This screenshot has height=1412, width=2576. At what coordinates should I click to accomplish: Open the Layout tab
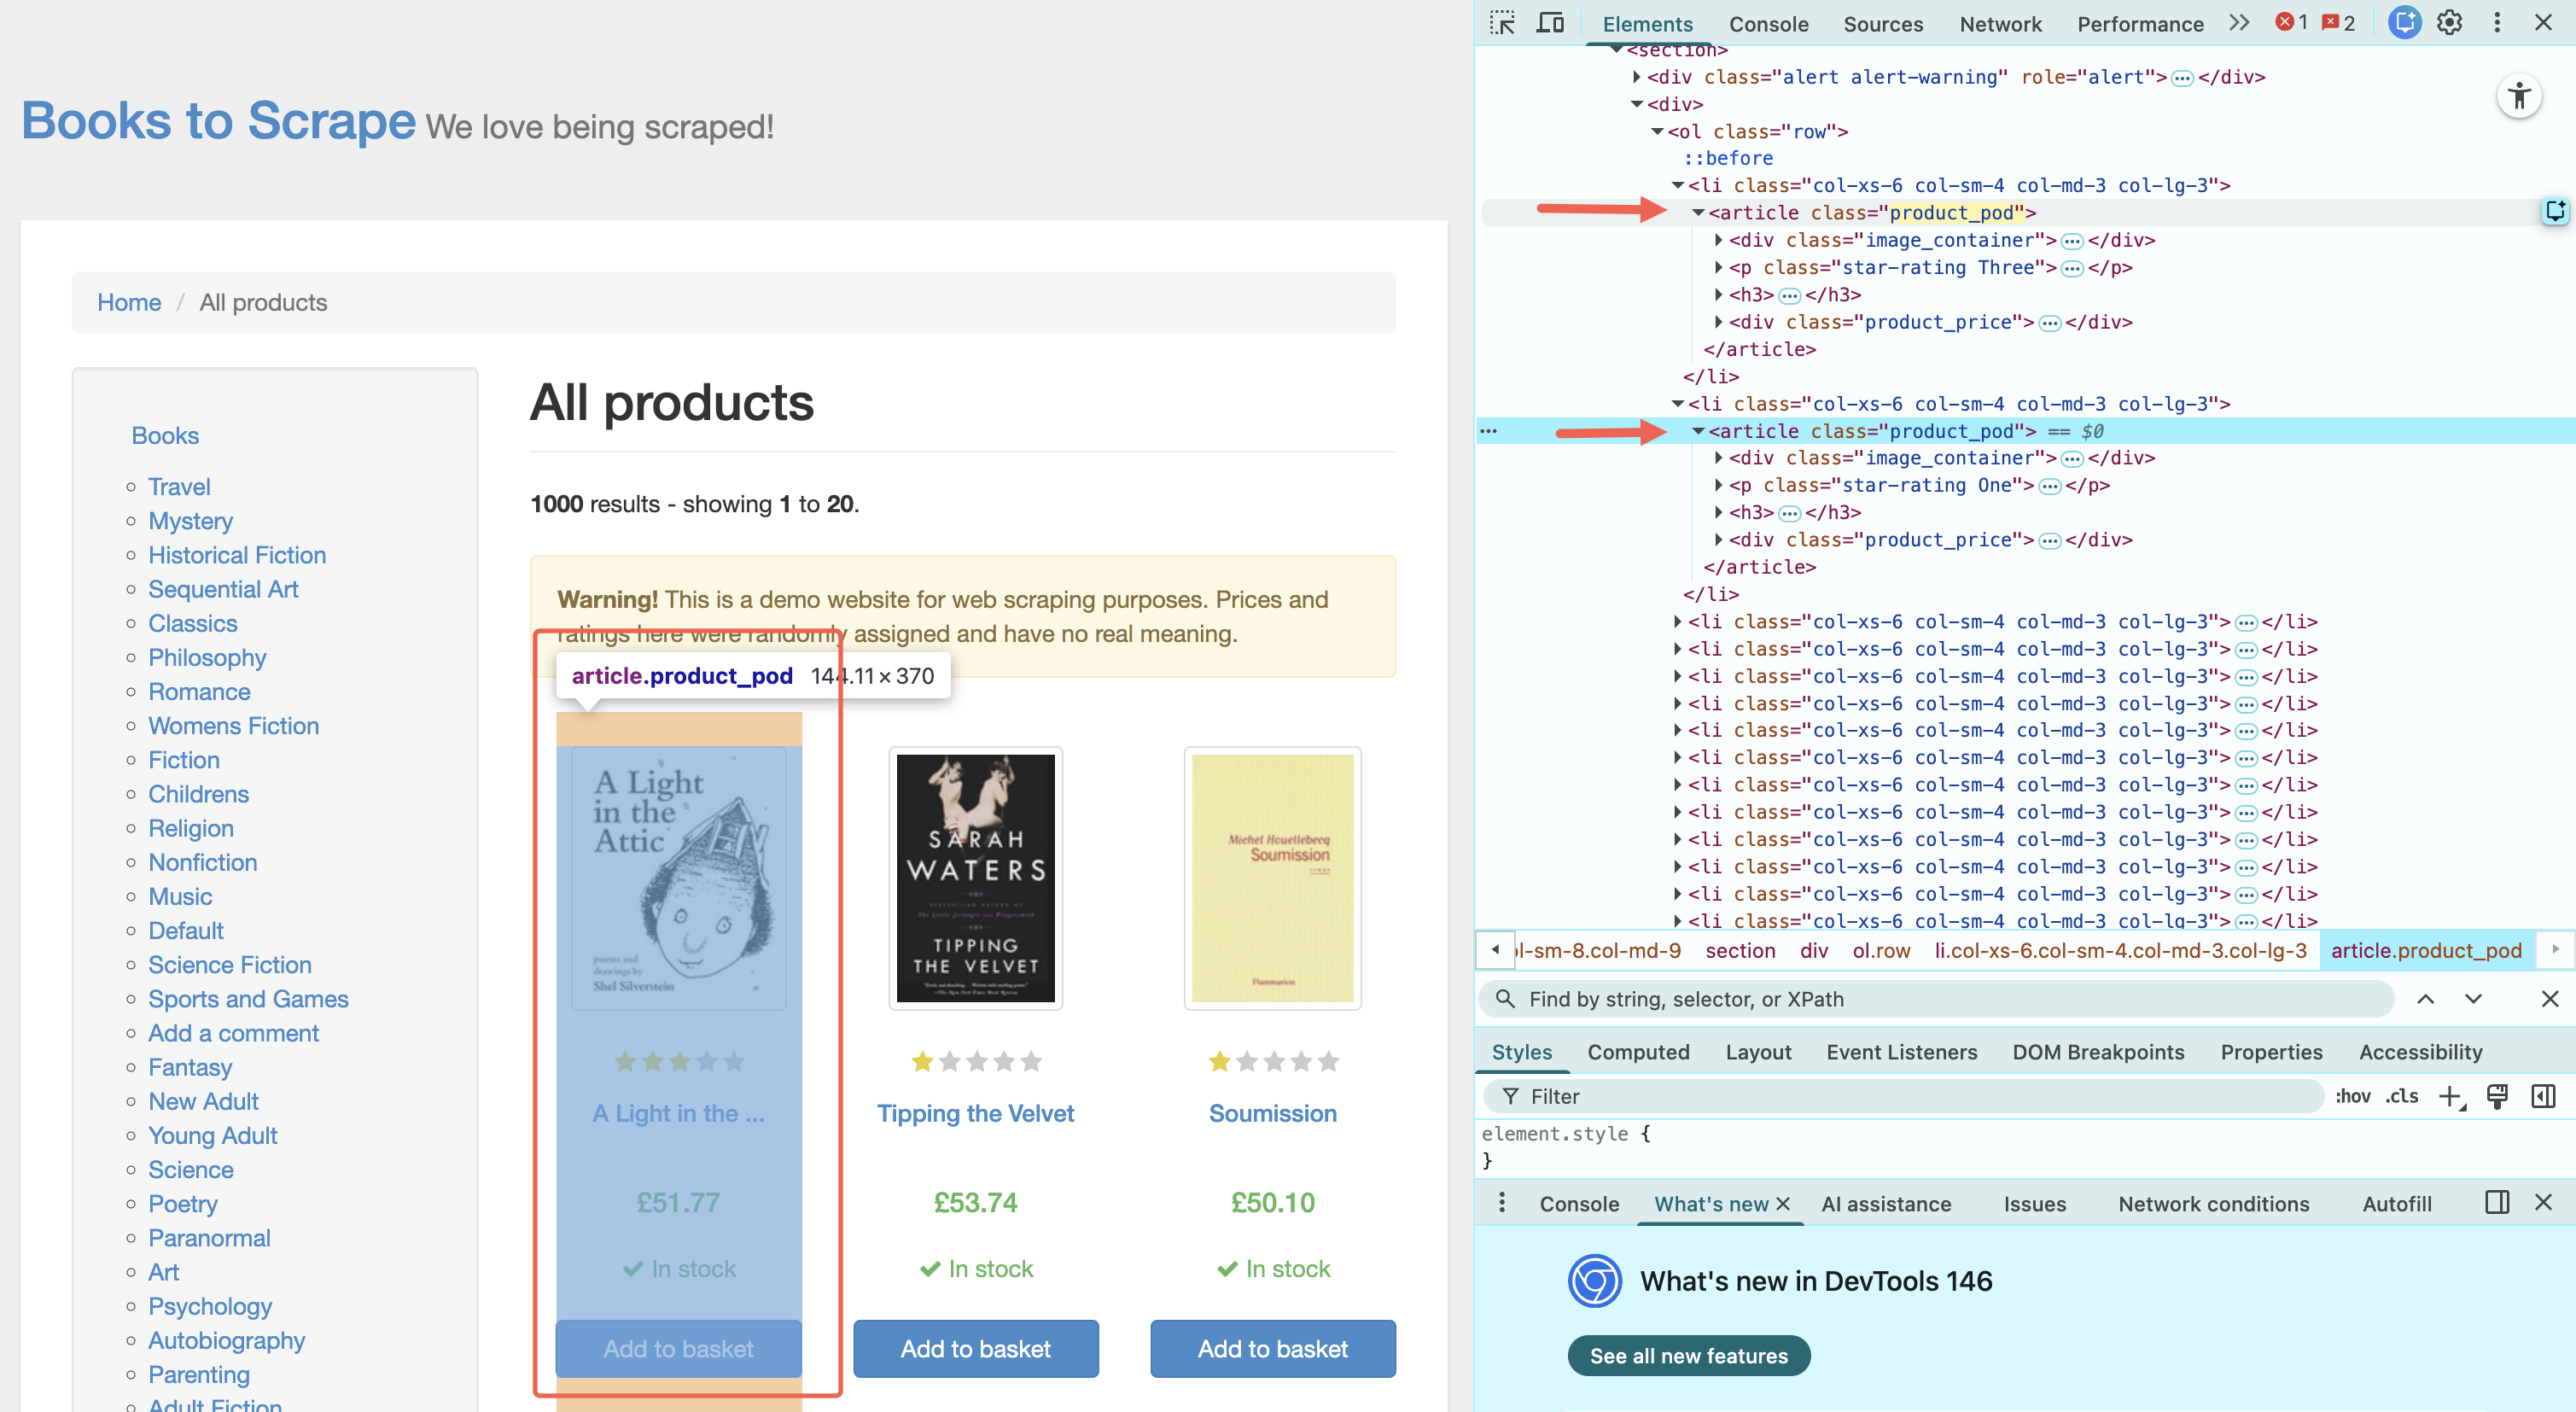coord(1758,1052)
